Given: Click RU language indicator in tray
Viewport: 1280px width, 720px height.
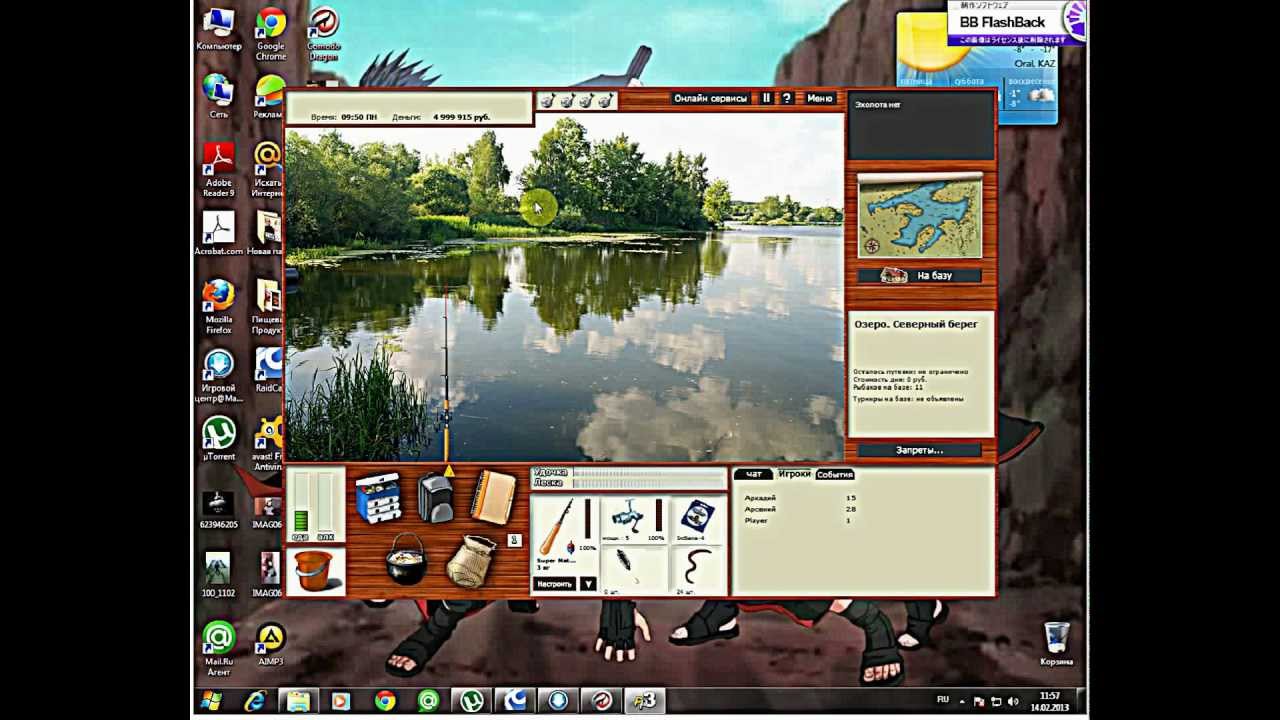Looking at the screenshot, I should 942,701.
